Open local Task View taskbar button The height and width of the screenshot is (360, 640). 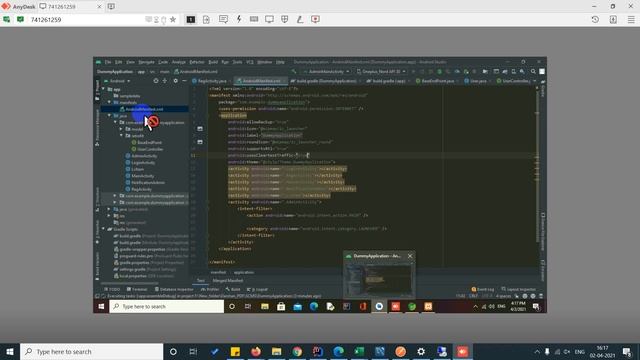[x=193, y=351]
